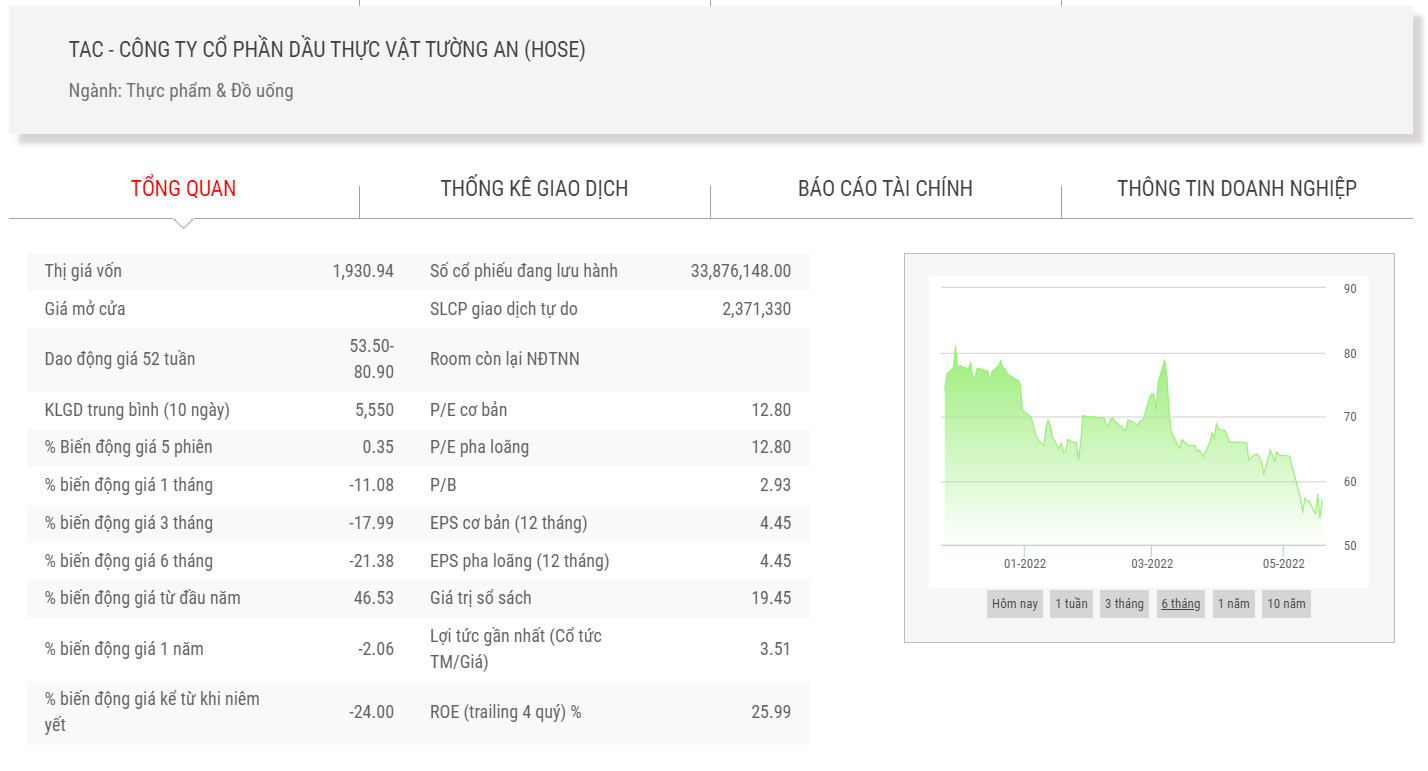Image resolution: width=1428 pixels, height=771 pixels.
Task: Click the company title TAC - CÔNG TY CỔ PHẦN DẦU THỰC VẬT TƯỜNG AN
Action: (327, 49)
